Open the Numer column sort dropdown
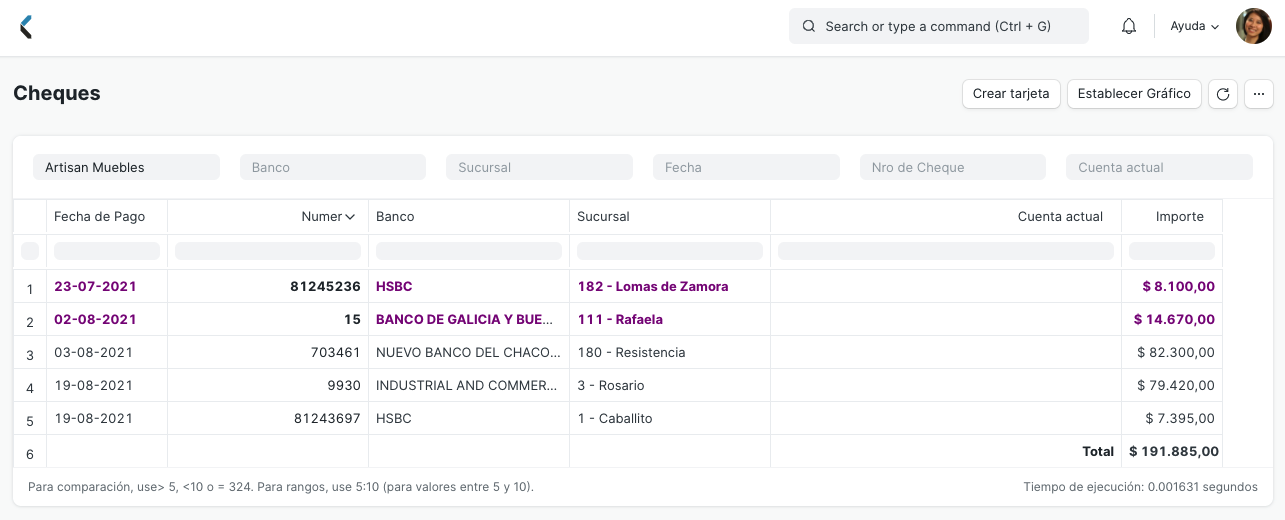Viewport: 1285px width, 520px height. 350,217
